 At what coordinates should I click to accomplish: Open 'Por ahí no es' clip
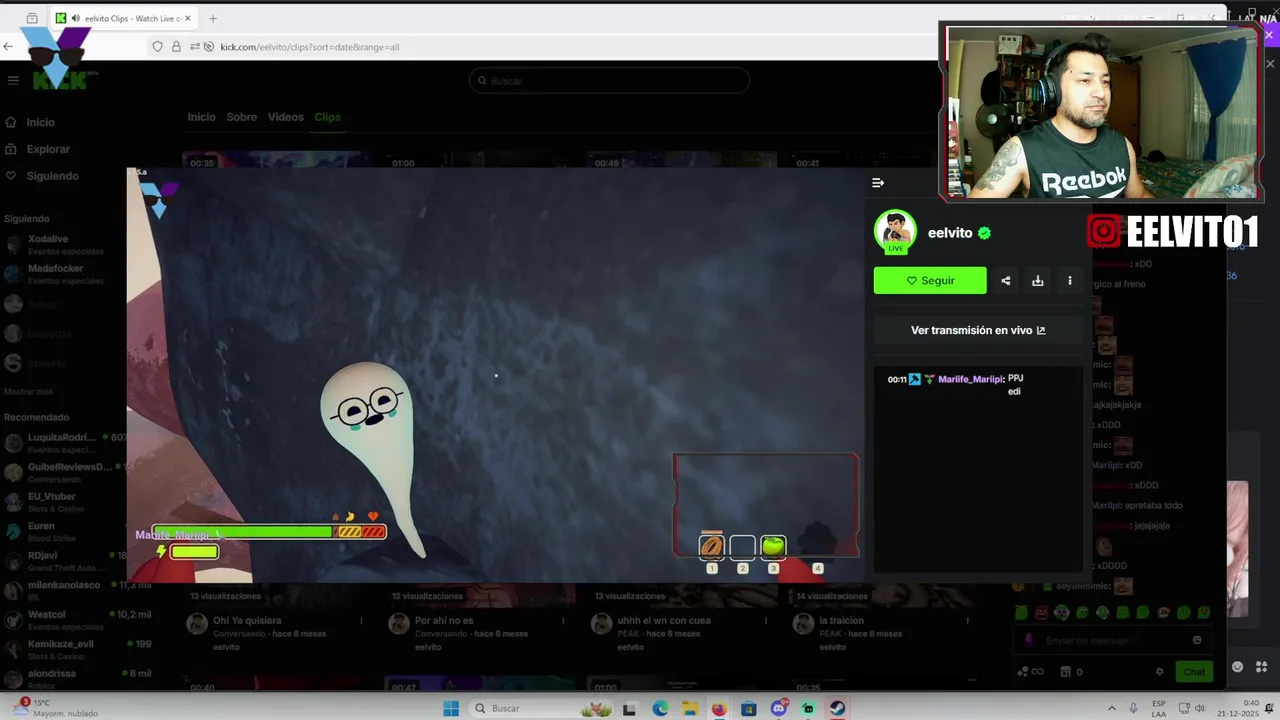[444, 621]
